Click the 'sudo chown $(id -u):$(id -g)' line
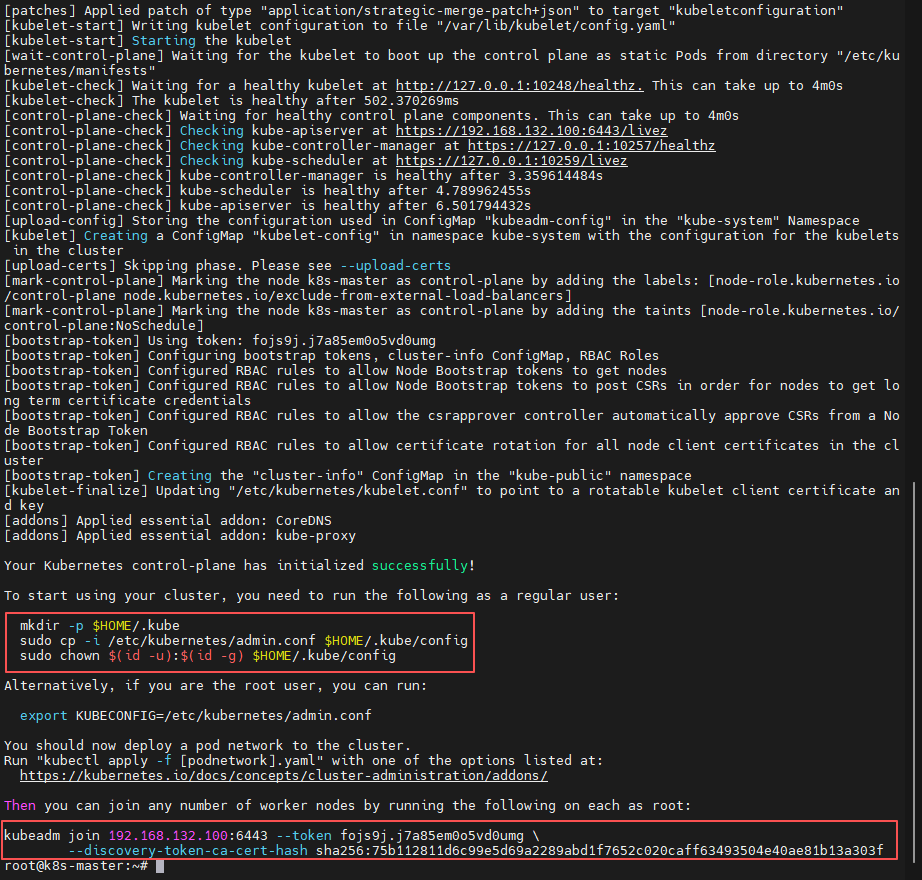 pyautogui.click(x=208, y=655)
